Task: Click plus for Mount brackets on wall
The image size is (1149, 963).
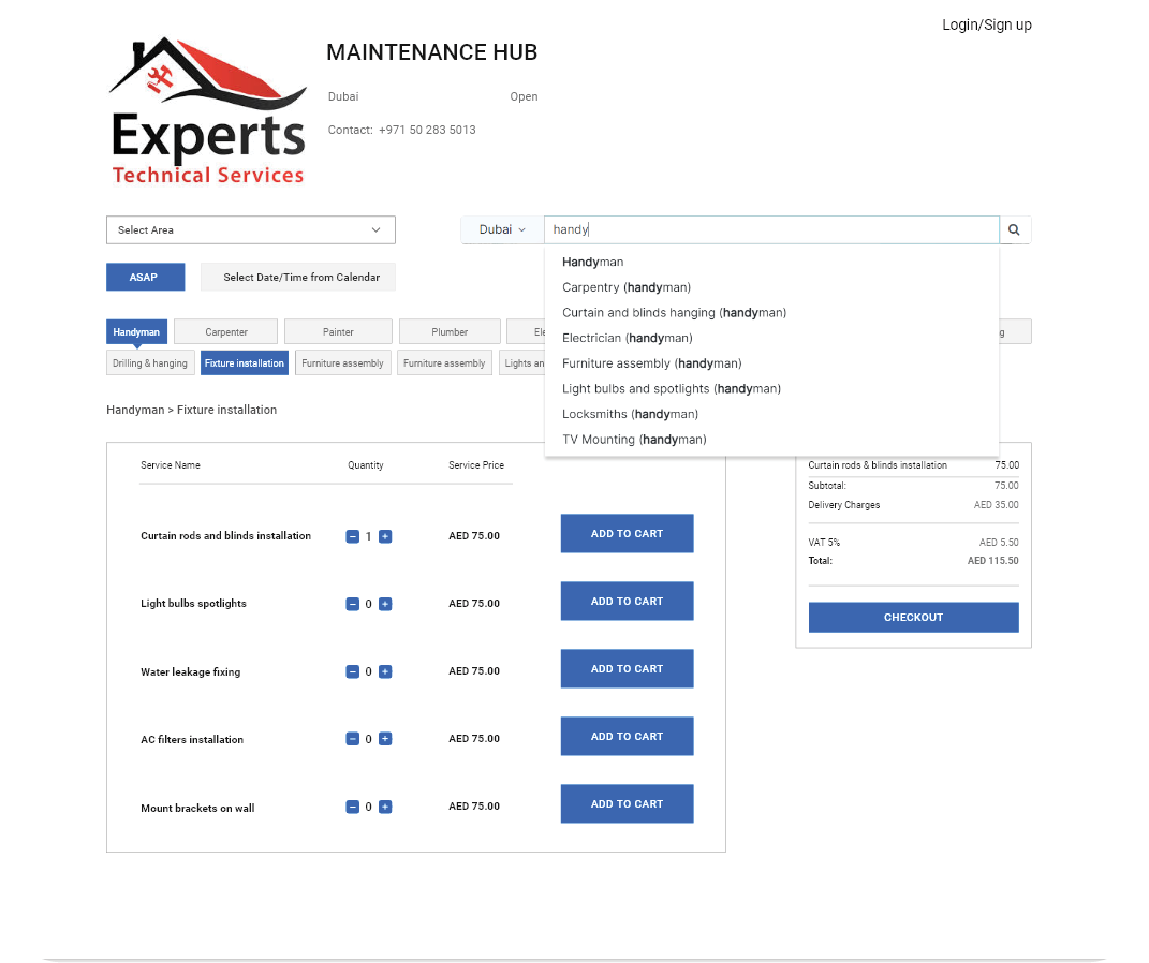Action: click(386, 807)
